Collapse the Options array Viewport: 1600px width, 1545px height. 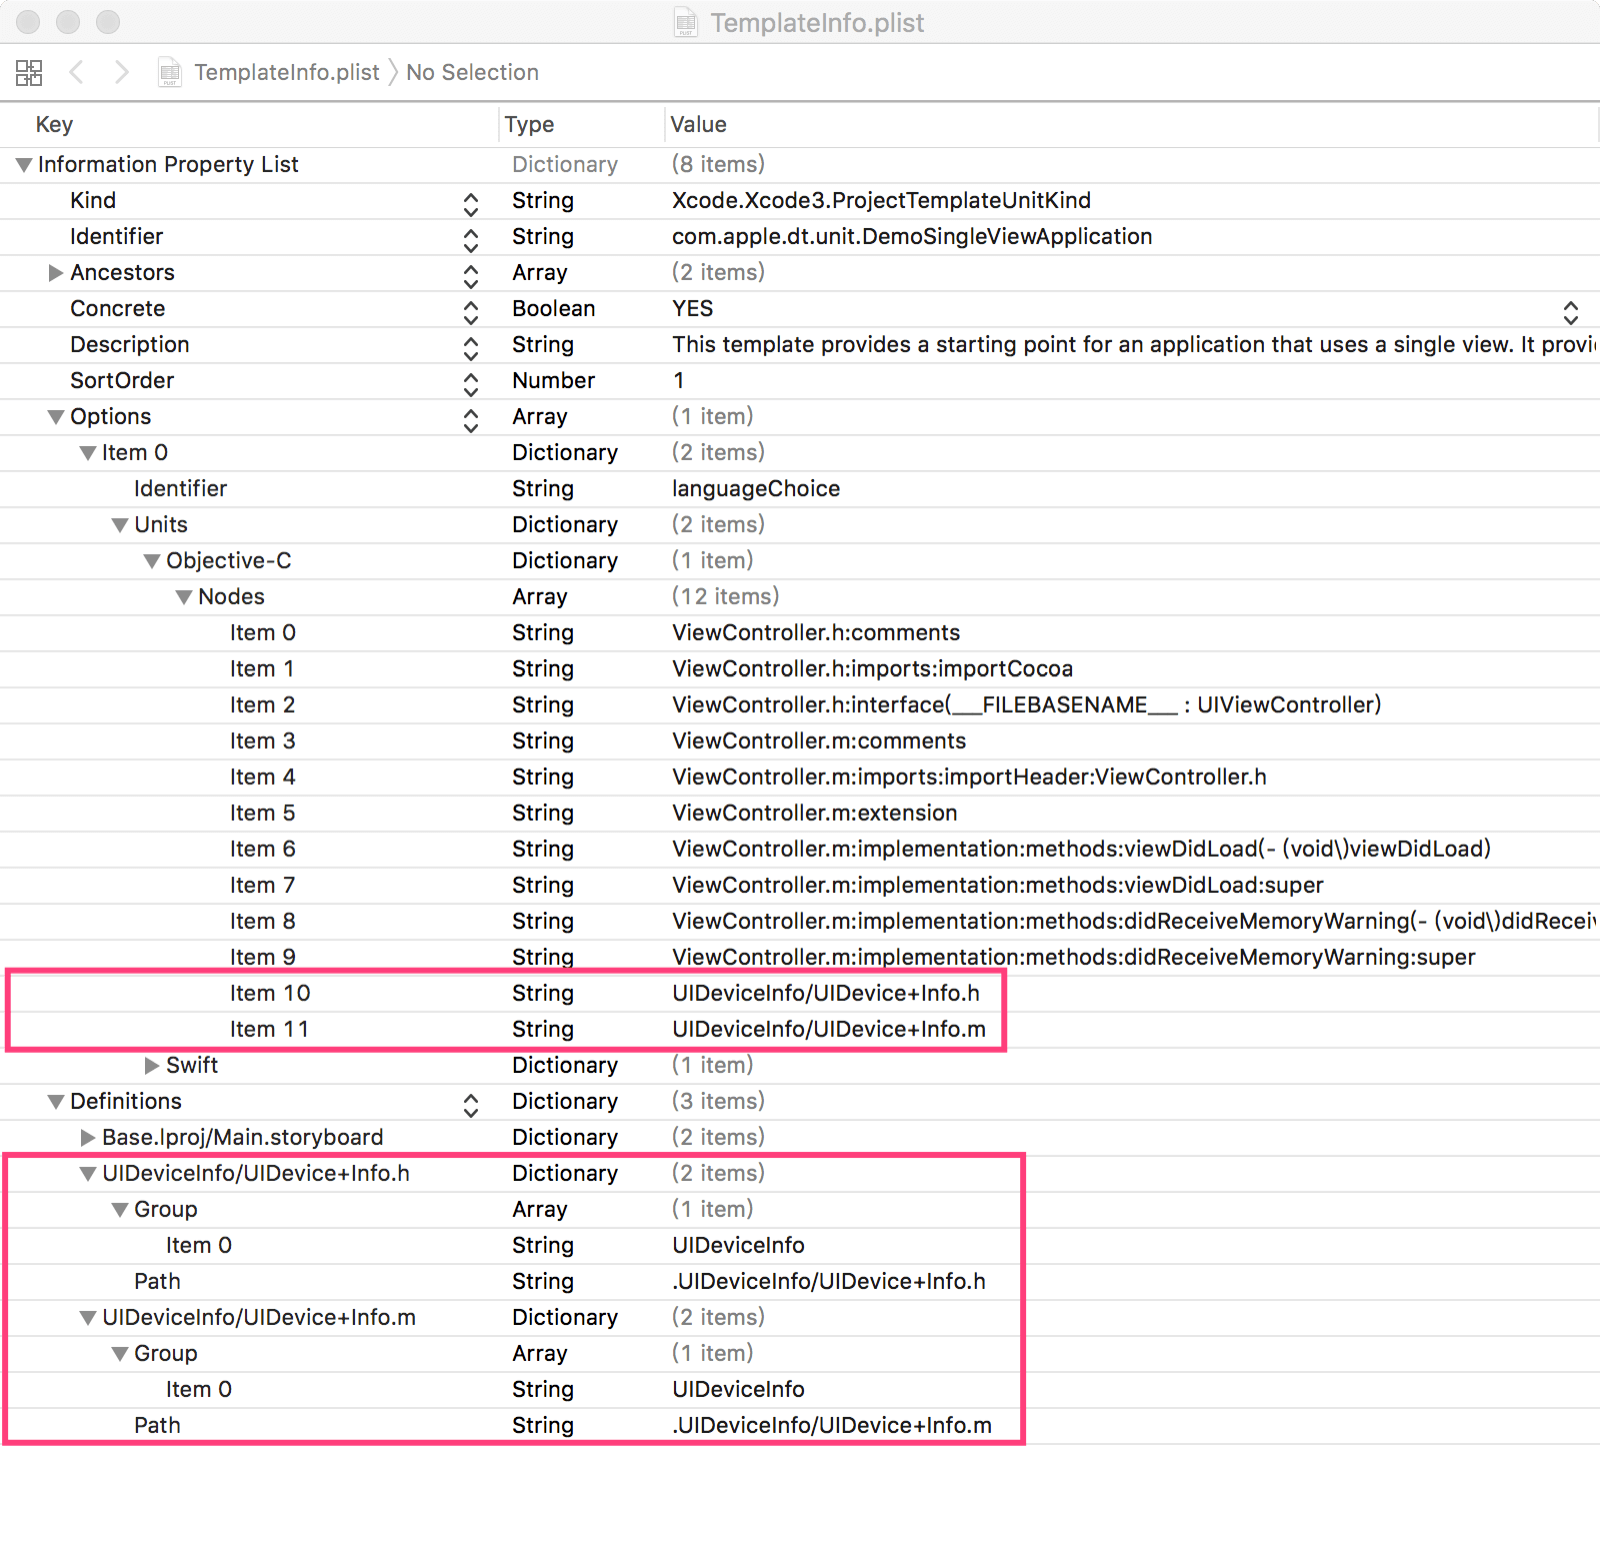point(56,417)
